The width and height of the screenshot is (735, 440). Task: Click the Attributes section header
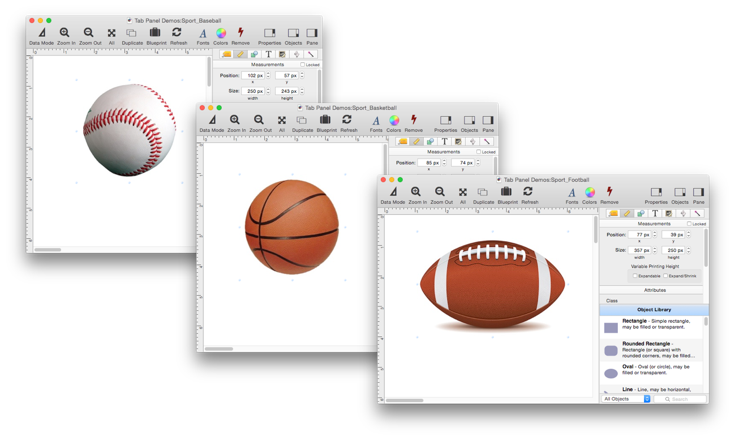654,290
